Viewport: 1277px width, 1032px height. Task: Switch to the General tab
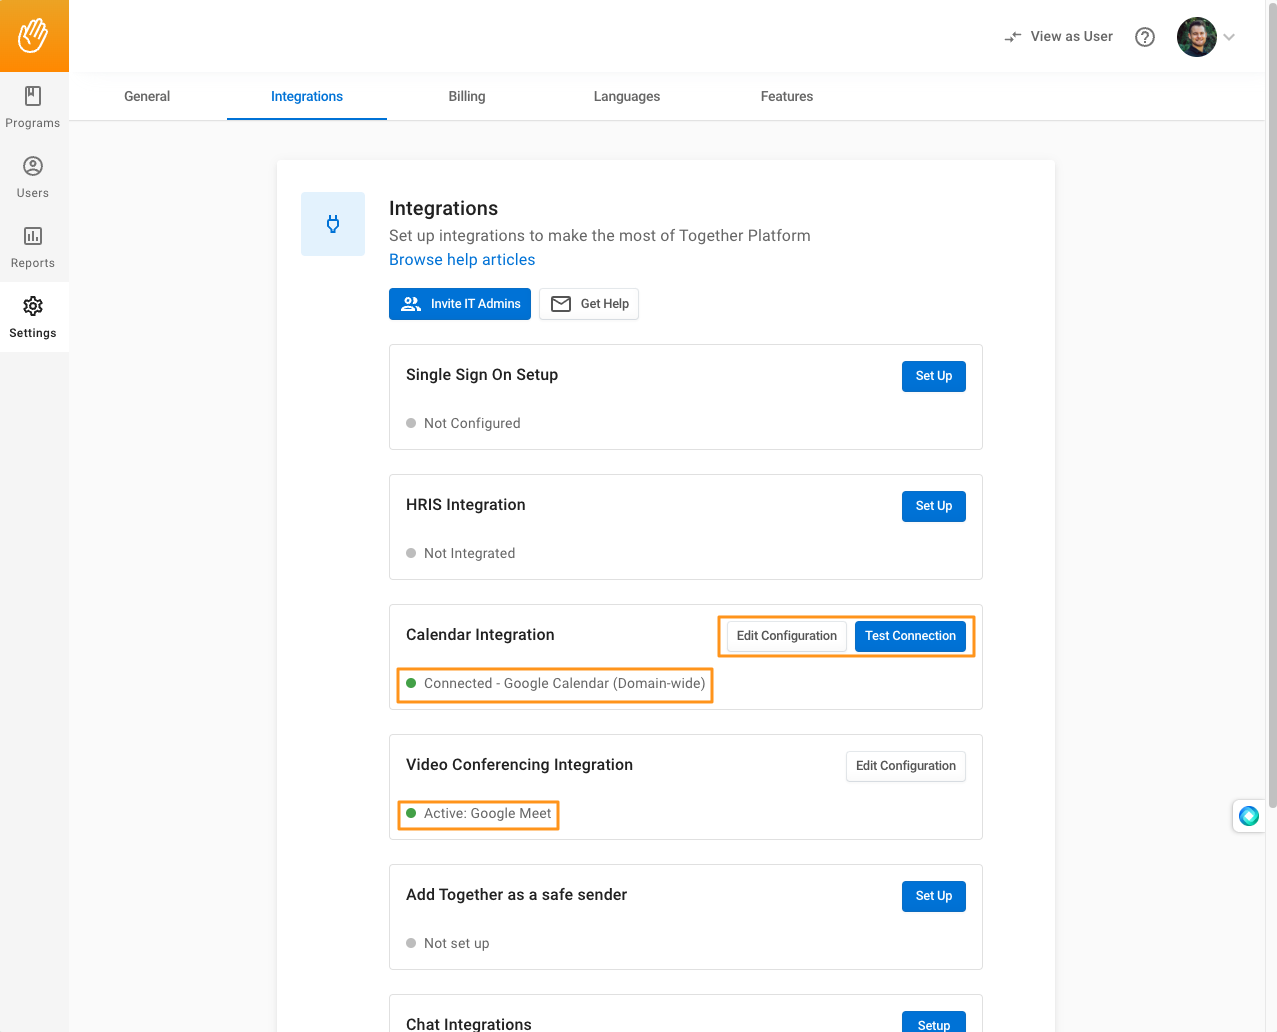point(147,97)
